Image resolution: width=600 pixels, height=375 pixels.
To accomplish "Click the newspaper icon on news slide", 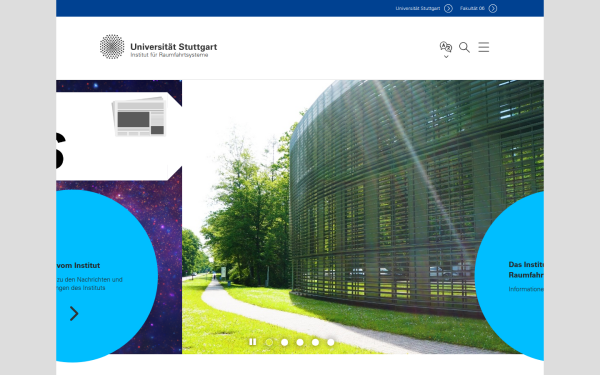I will click(x=139, y=117).
